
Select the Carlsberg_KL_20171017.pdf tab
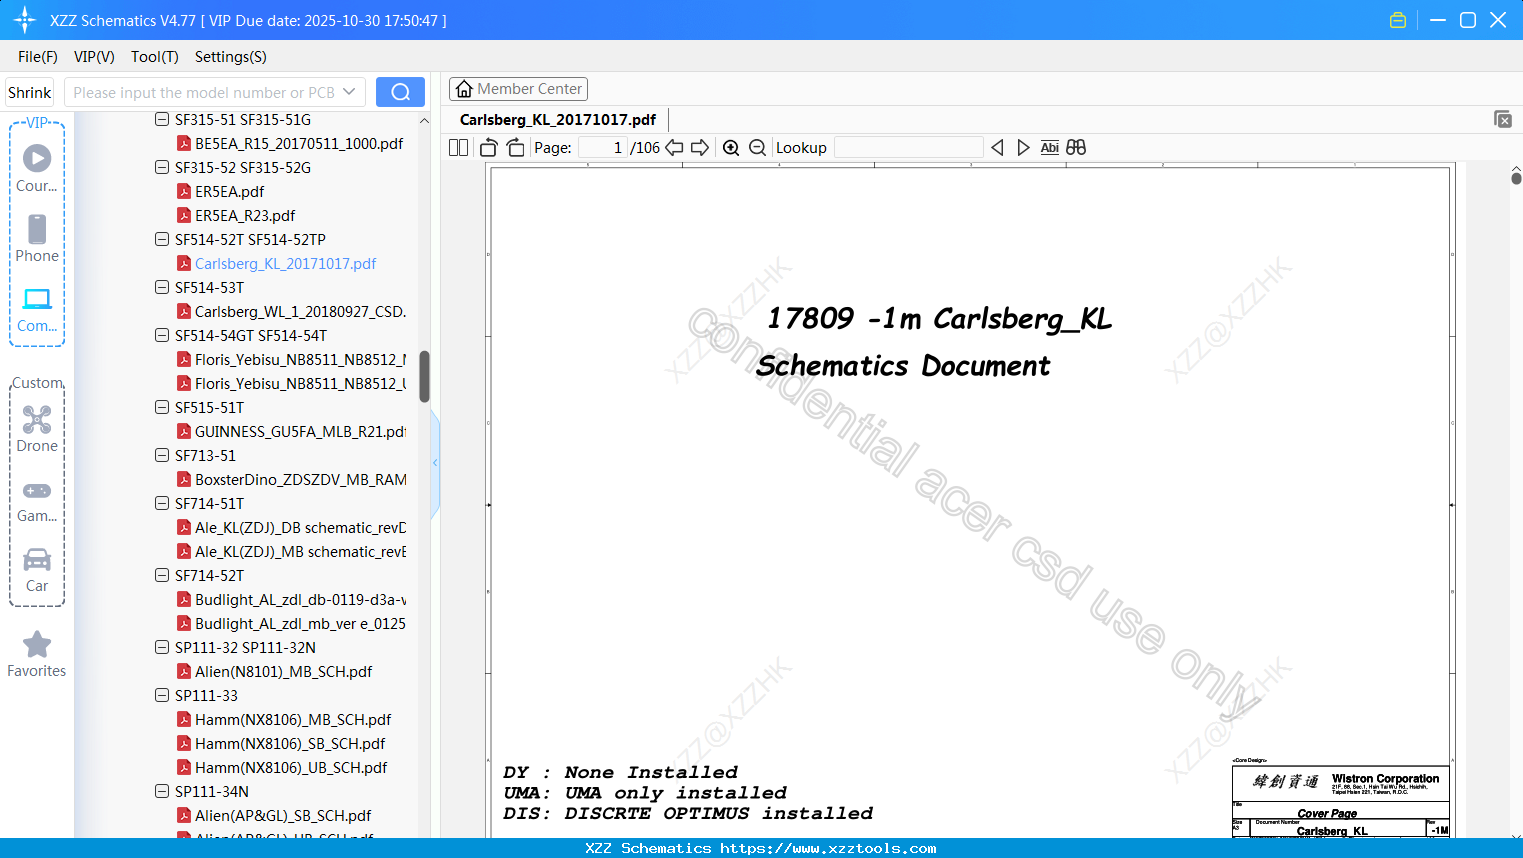pos(558,120)
